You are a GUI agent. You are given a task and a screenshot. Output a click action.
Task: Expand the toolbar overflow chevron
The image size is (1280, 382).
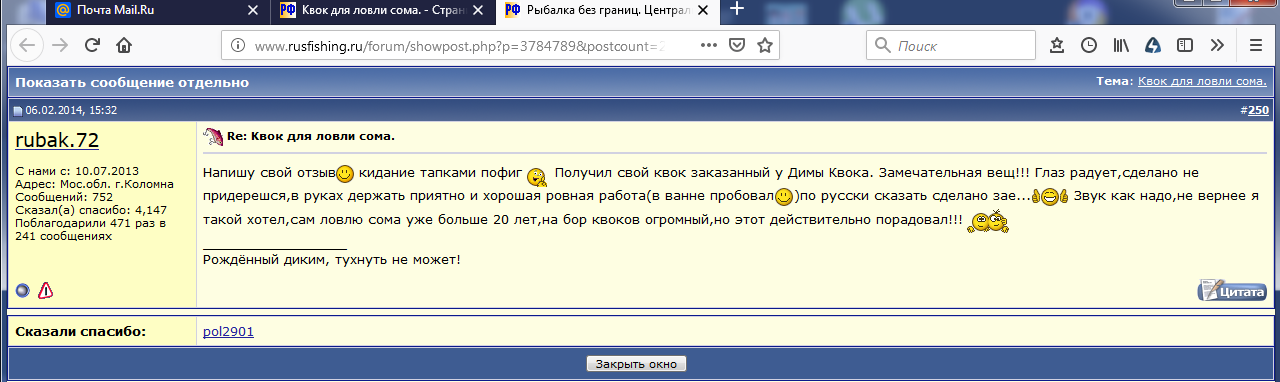[1217, 46]
